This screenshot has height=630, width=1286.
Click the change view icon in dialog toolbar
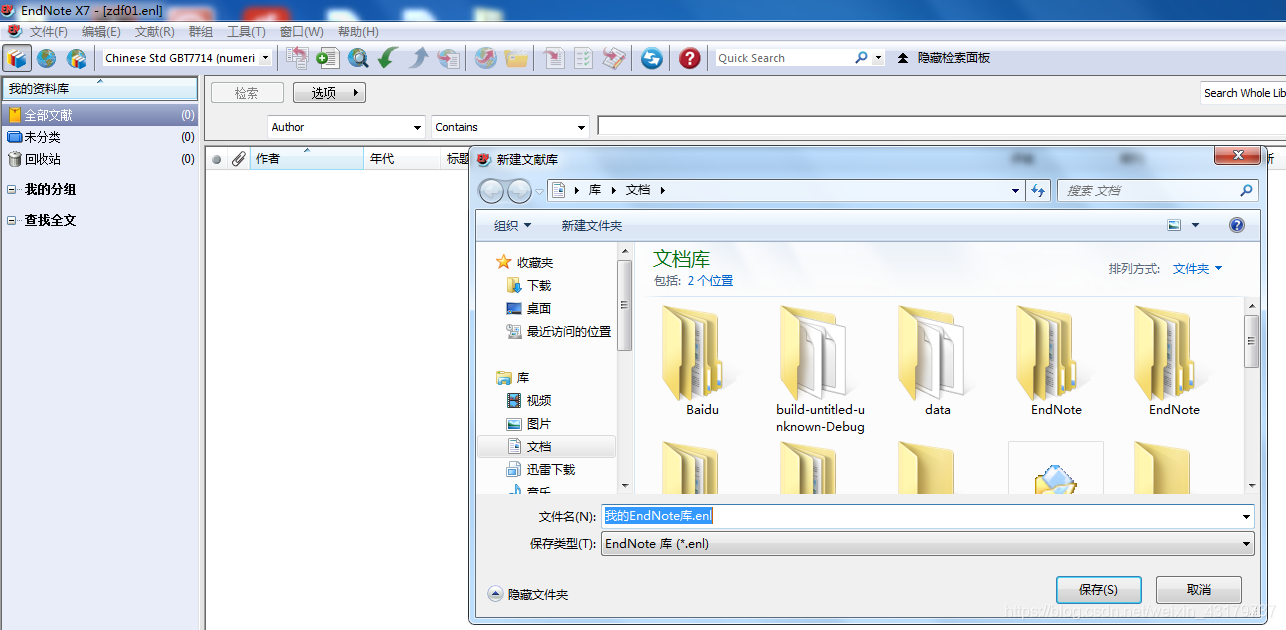pos(1174,226)
